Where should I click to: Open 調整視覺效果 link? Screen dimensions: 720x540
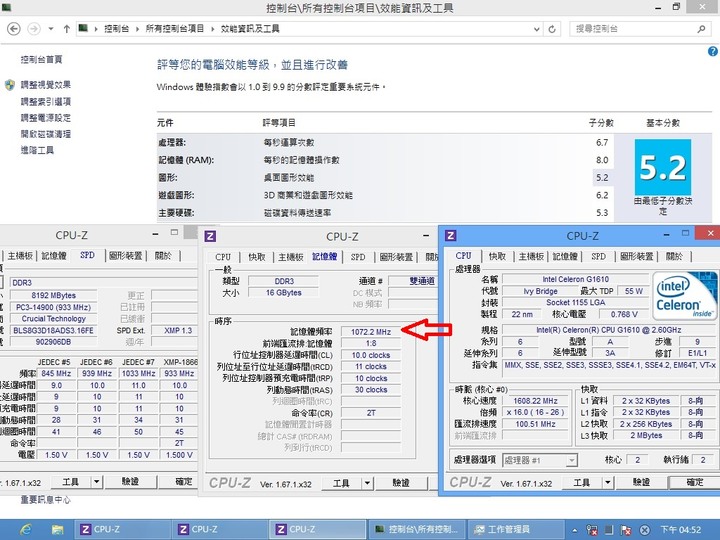(x=45, y=85)
